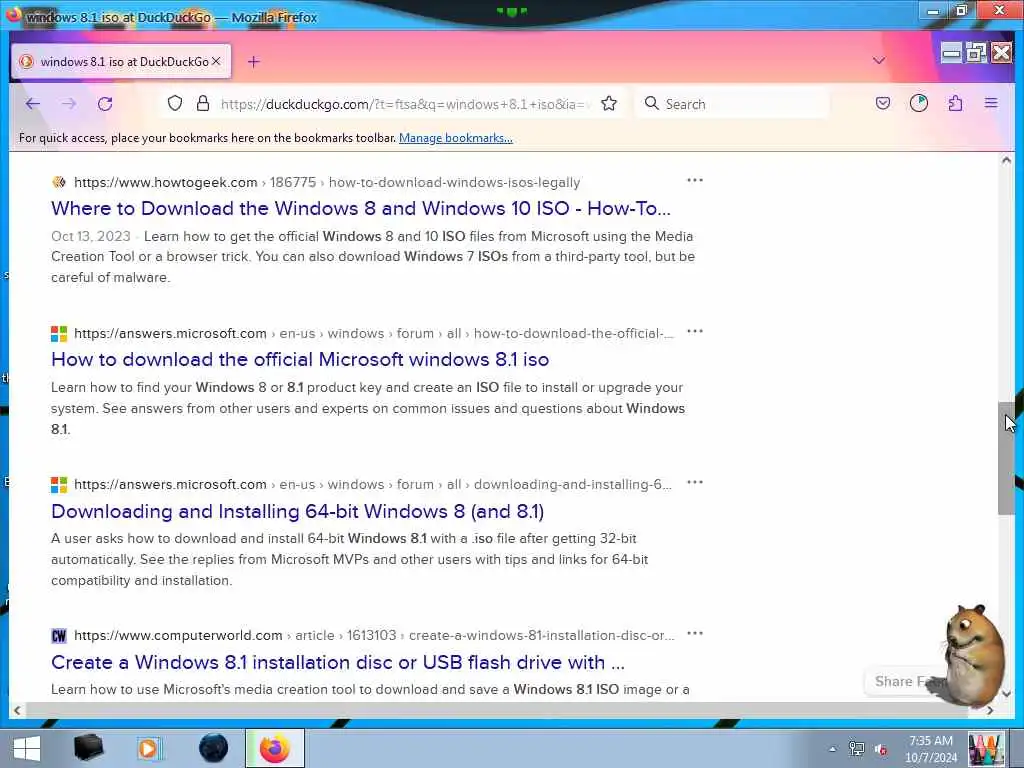Open more options for howtogeek result
Image resolution: width=1024 pixels, height=768 pixels.
(695, 180)
